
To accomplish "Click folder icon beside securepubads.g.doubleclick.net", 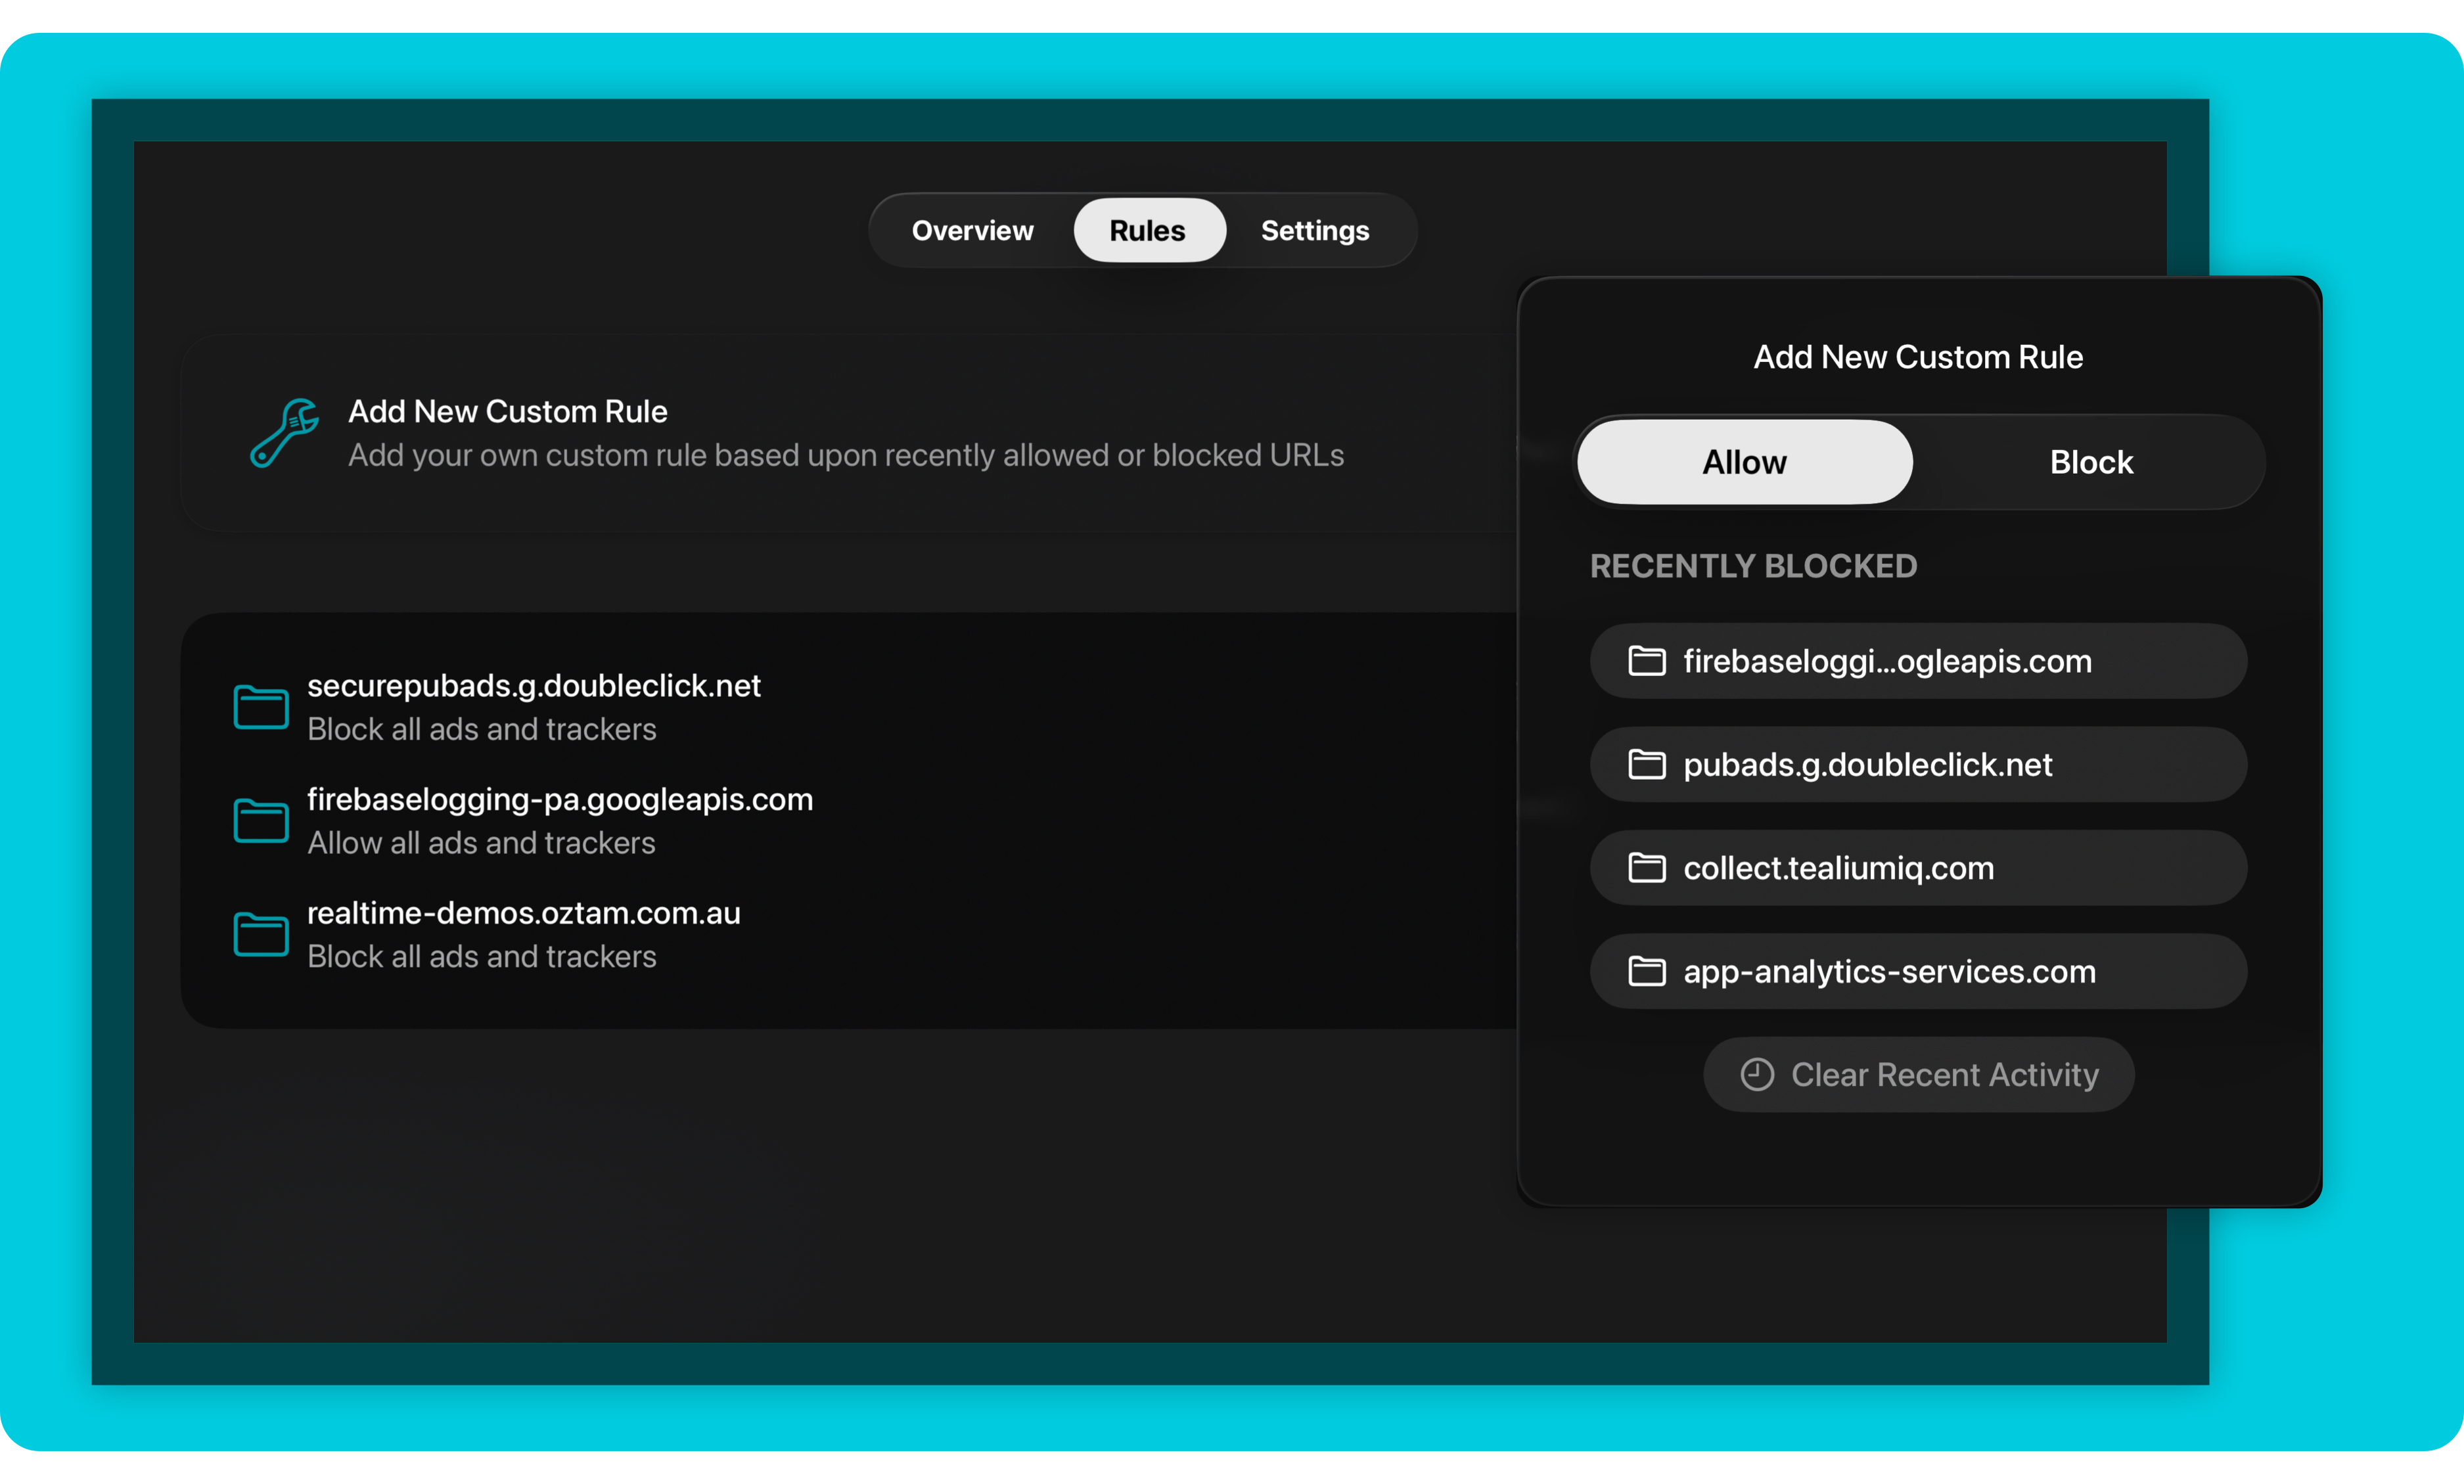I will pyautogui.click(x=261, y=707).
